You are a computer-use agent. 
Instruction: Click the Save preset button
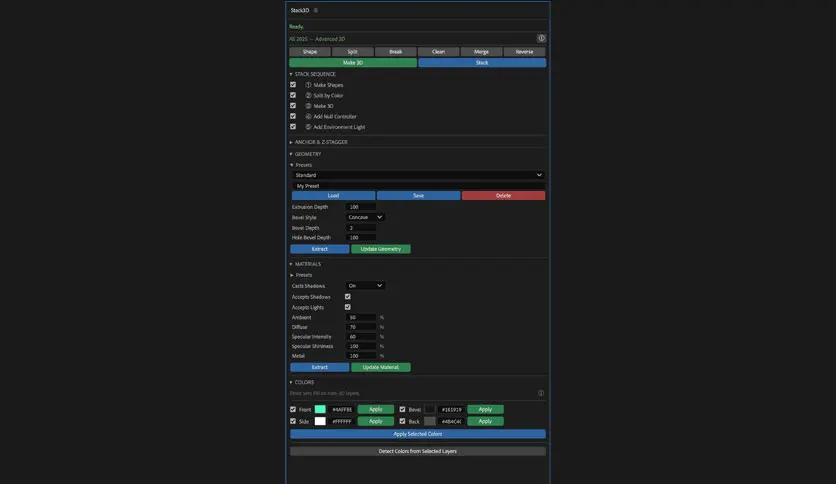419,196
